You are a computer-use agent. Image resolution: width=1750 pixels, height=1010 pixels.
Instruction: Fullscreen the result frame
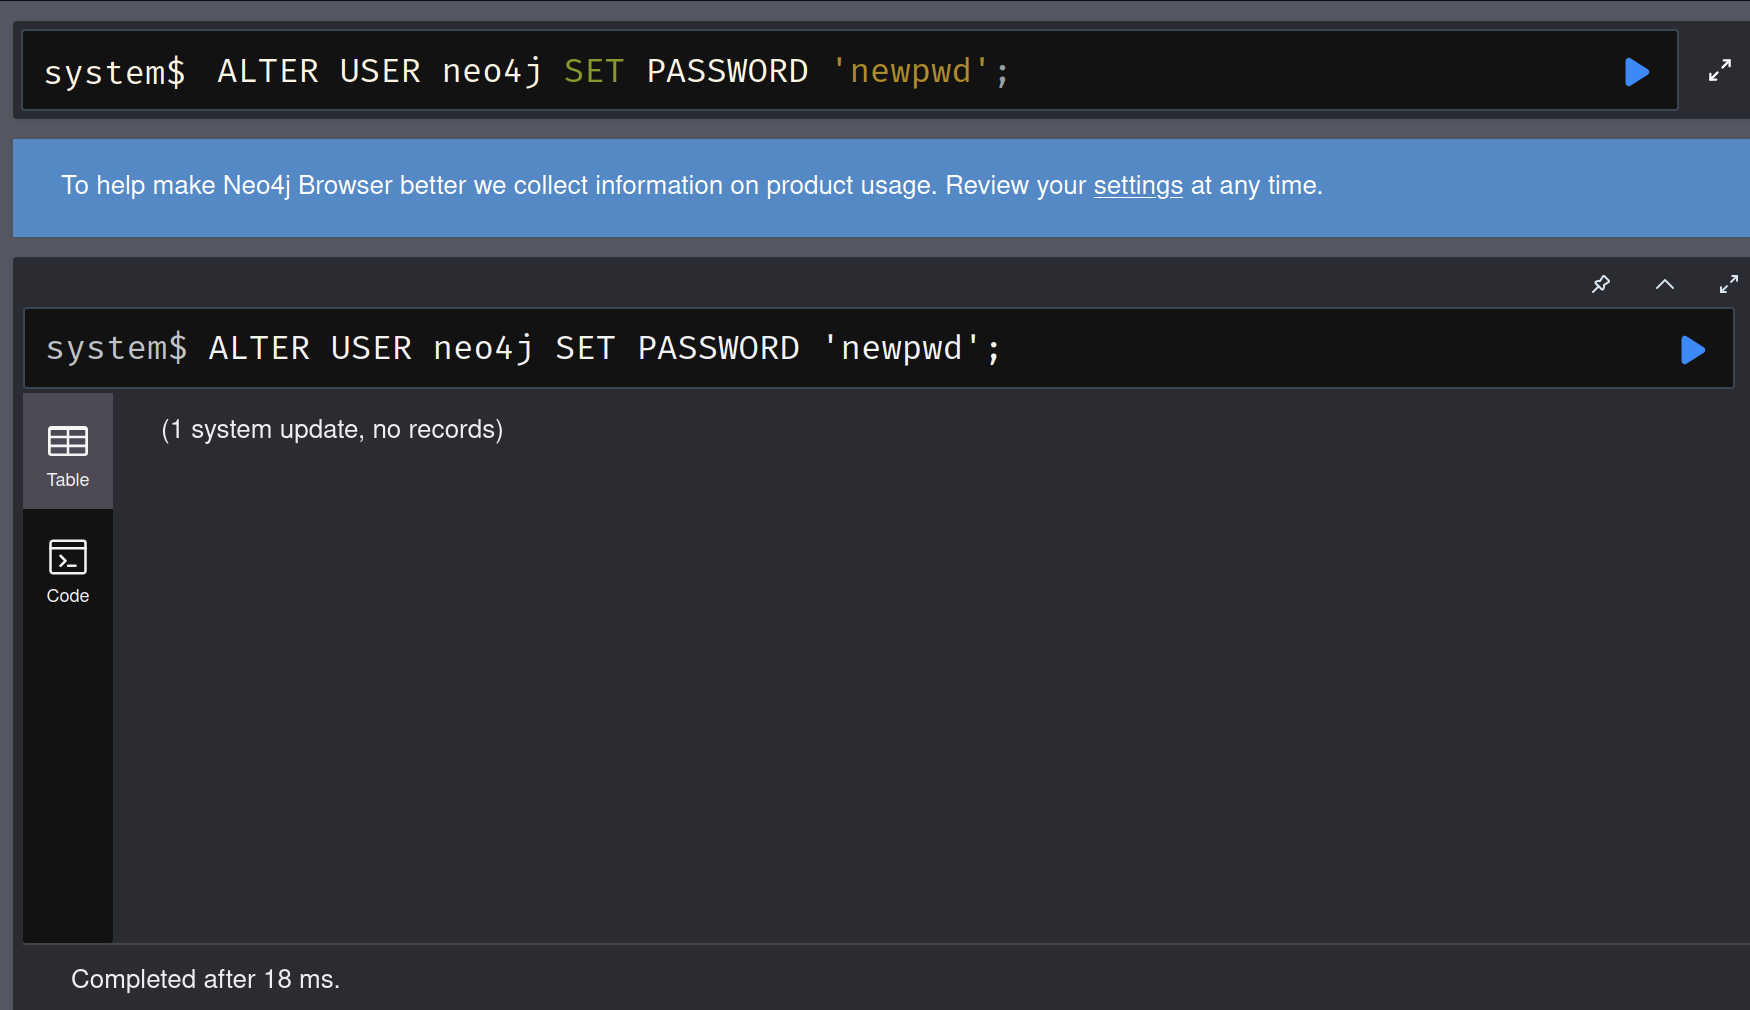pos(1728,284)
